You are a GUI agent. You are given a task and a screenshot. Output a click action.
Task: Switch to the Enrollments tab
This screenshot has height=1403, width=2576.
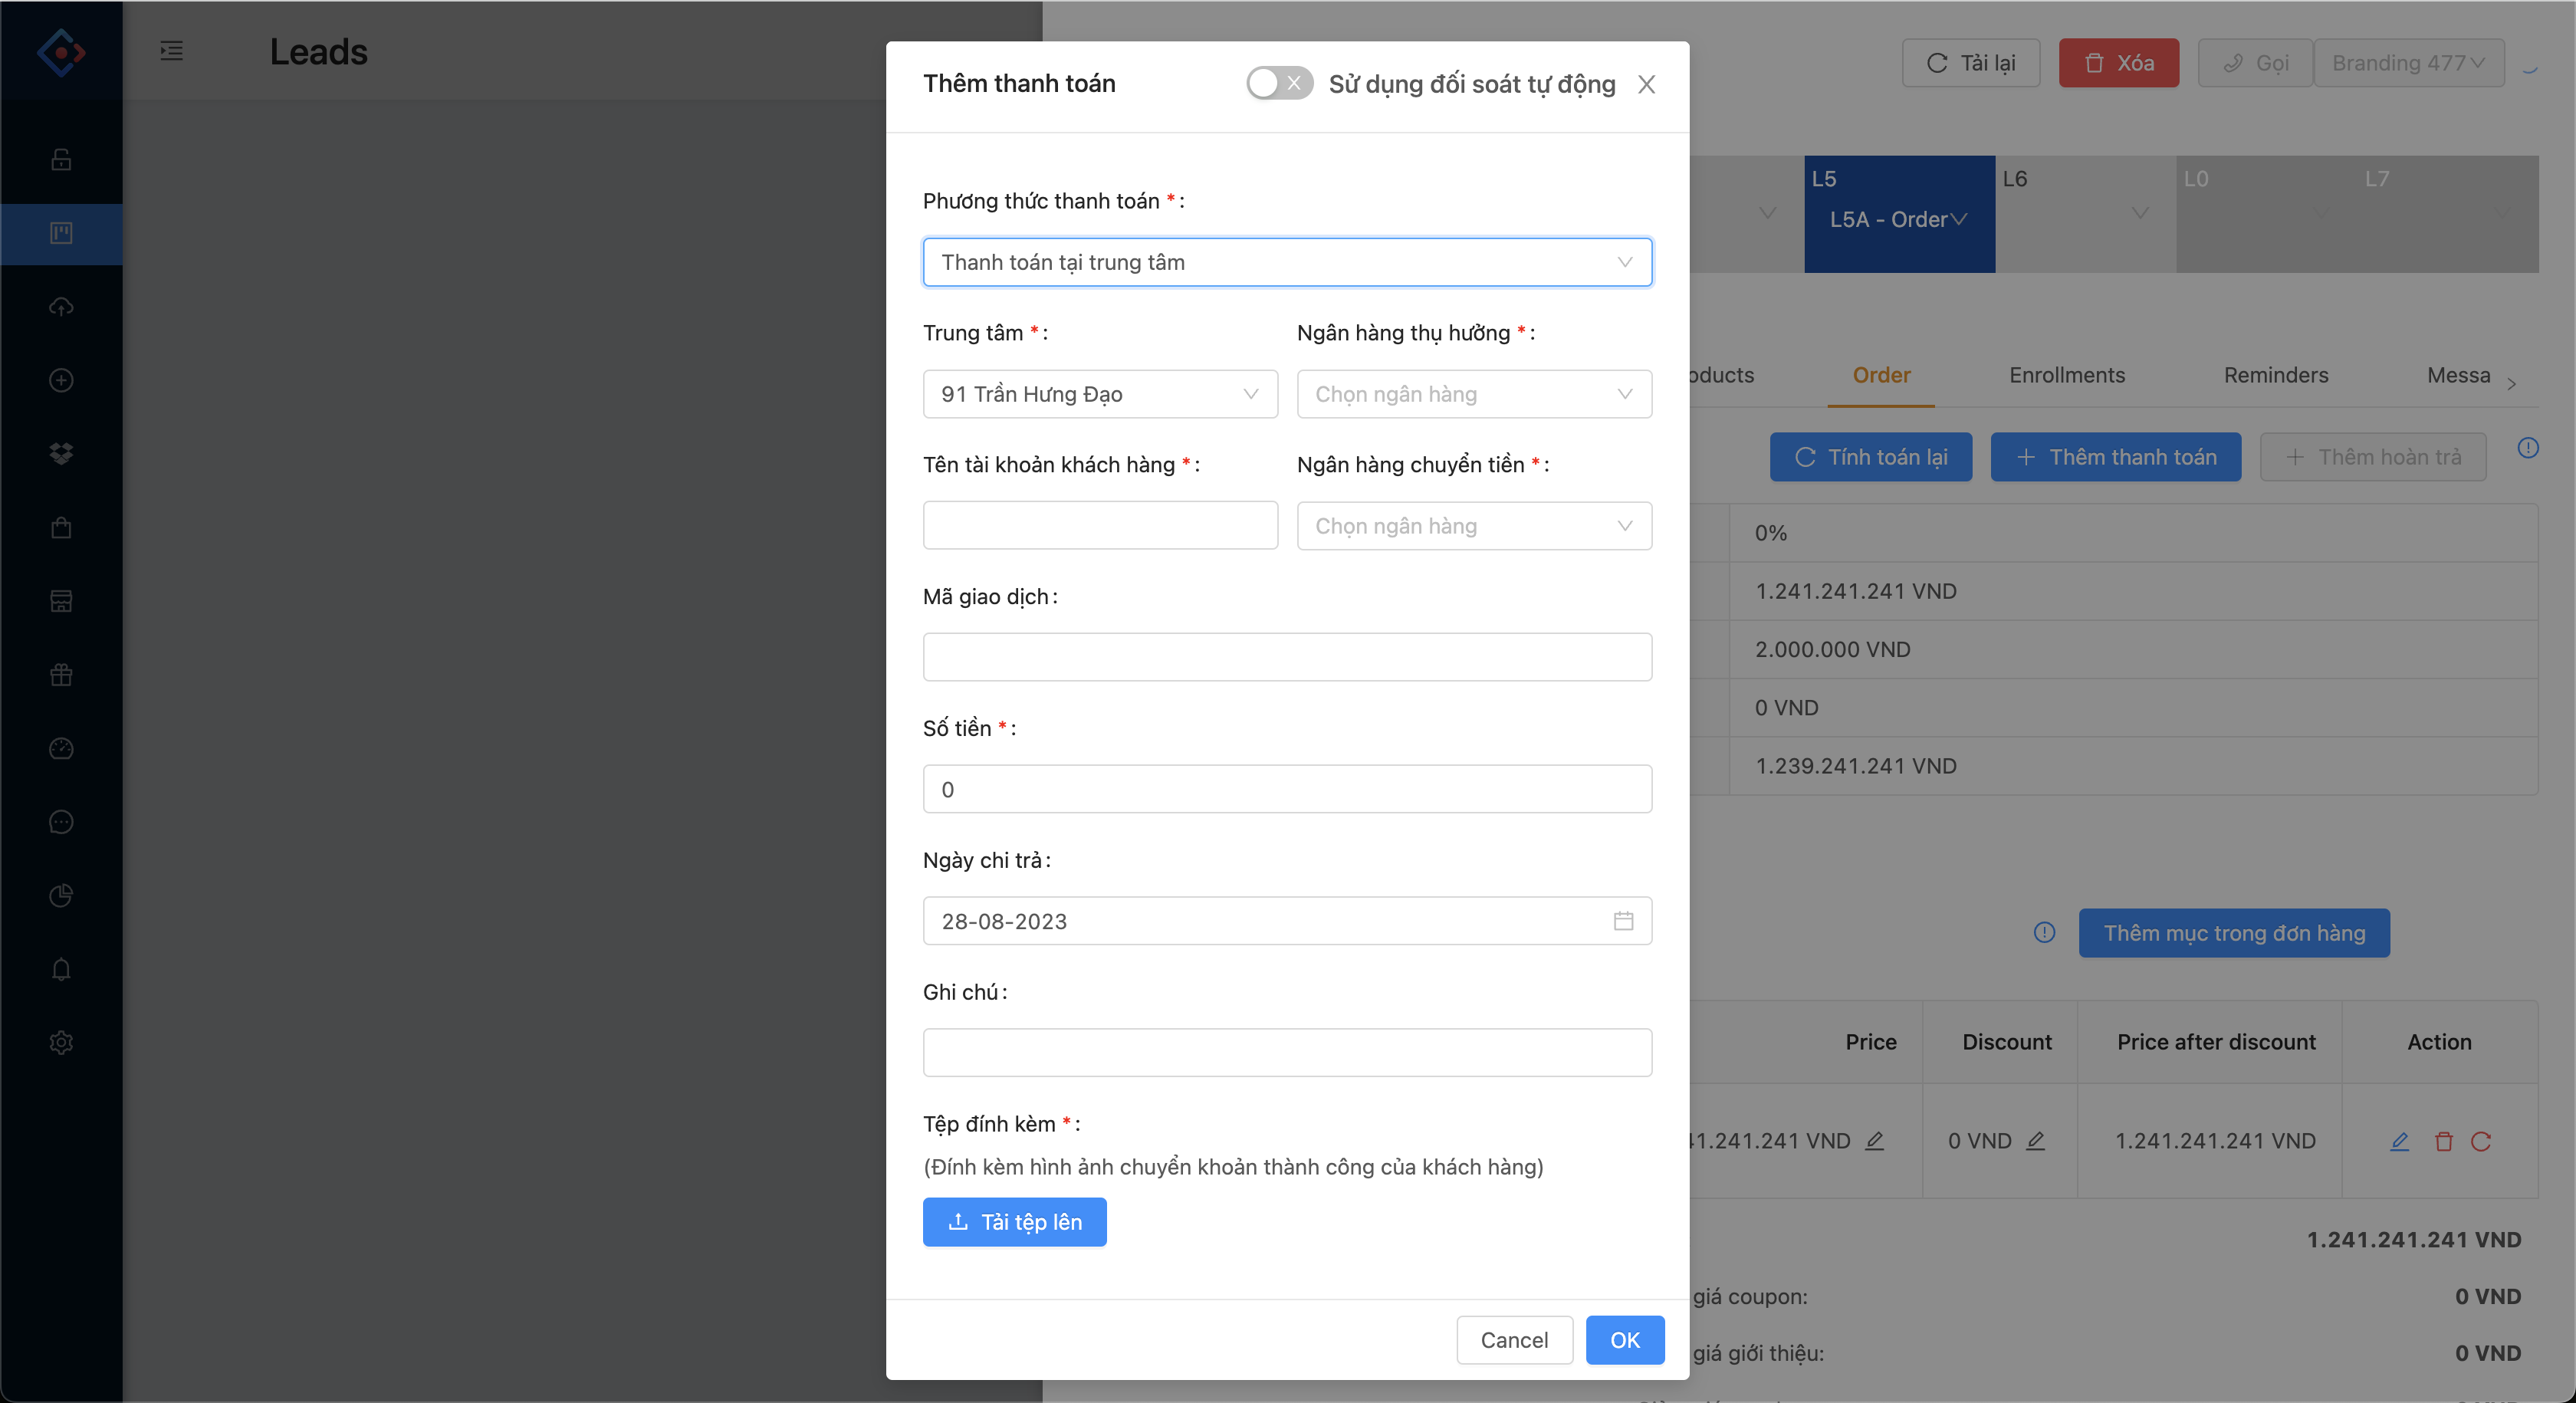pos(2066,375)
